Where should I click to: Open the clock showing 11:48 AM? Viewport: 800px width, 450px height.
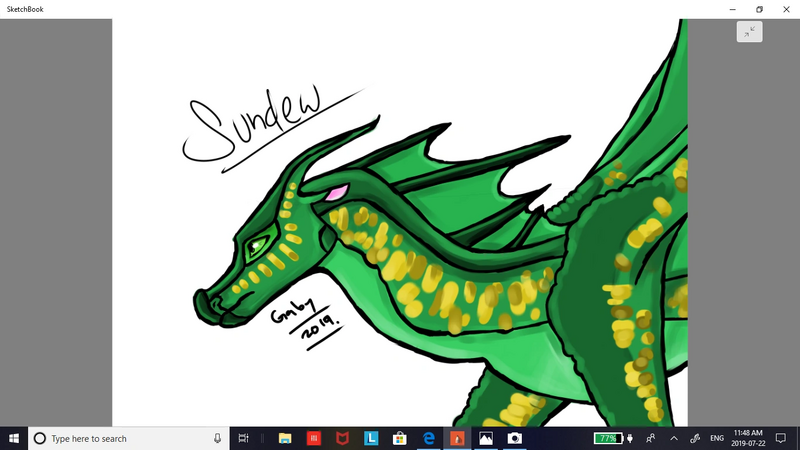tap(750, 438)
